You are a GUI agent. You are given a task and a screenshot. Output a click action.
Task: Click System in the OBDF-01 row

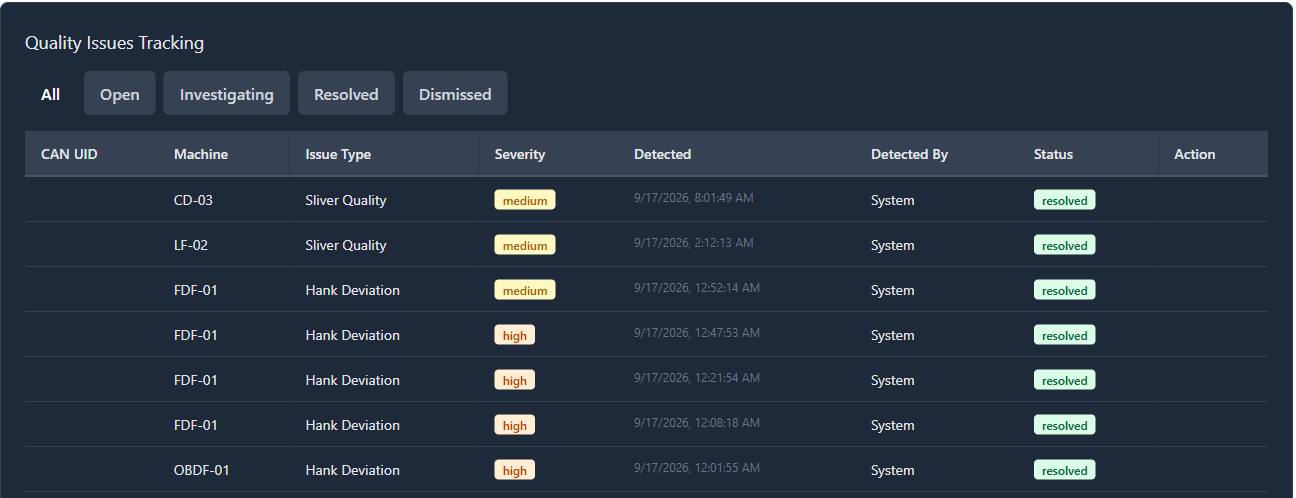(893, 470)
